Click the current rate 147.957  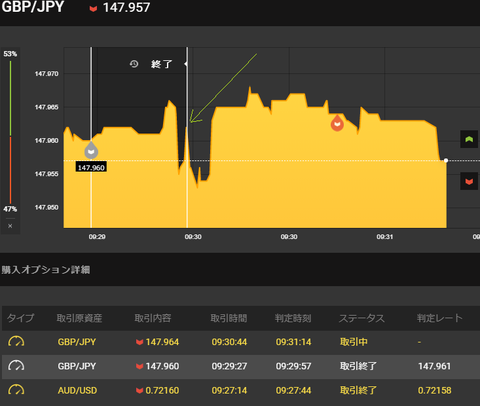pyautogui.click(x=126, y=8)
